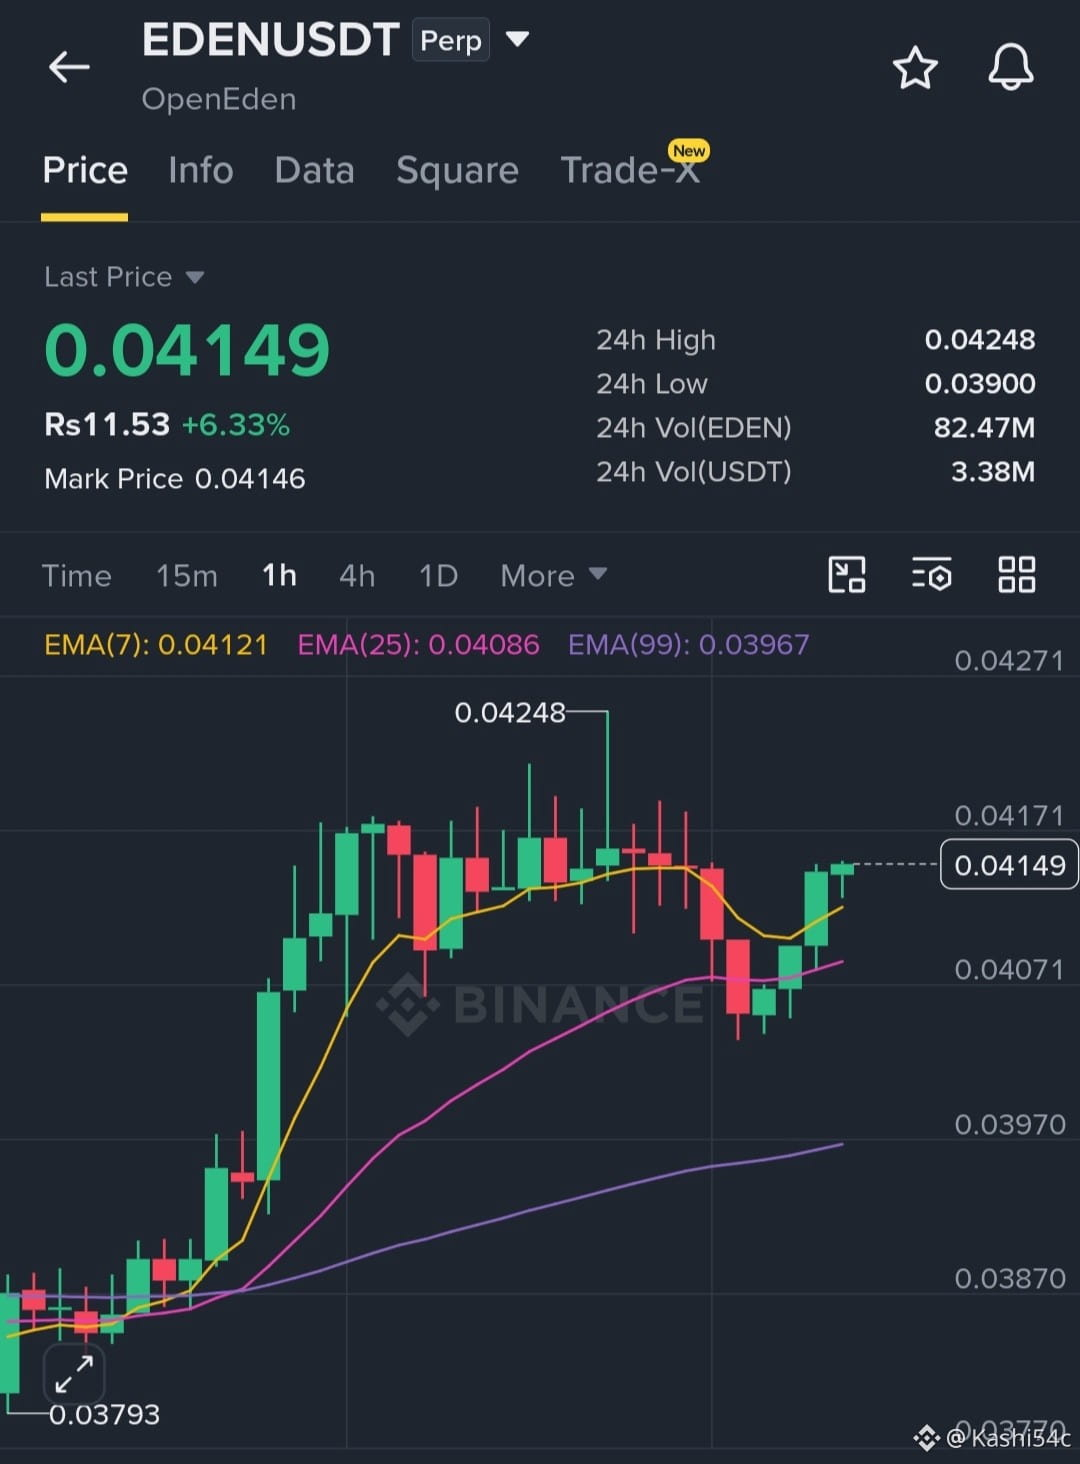Tap the 0.03870 price axis label
Screen dimensions: 1080x1464
coord(1009,1278)
